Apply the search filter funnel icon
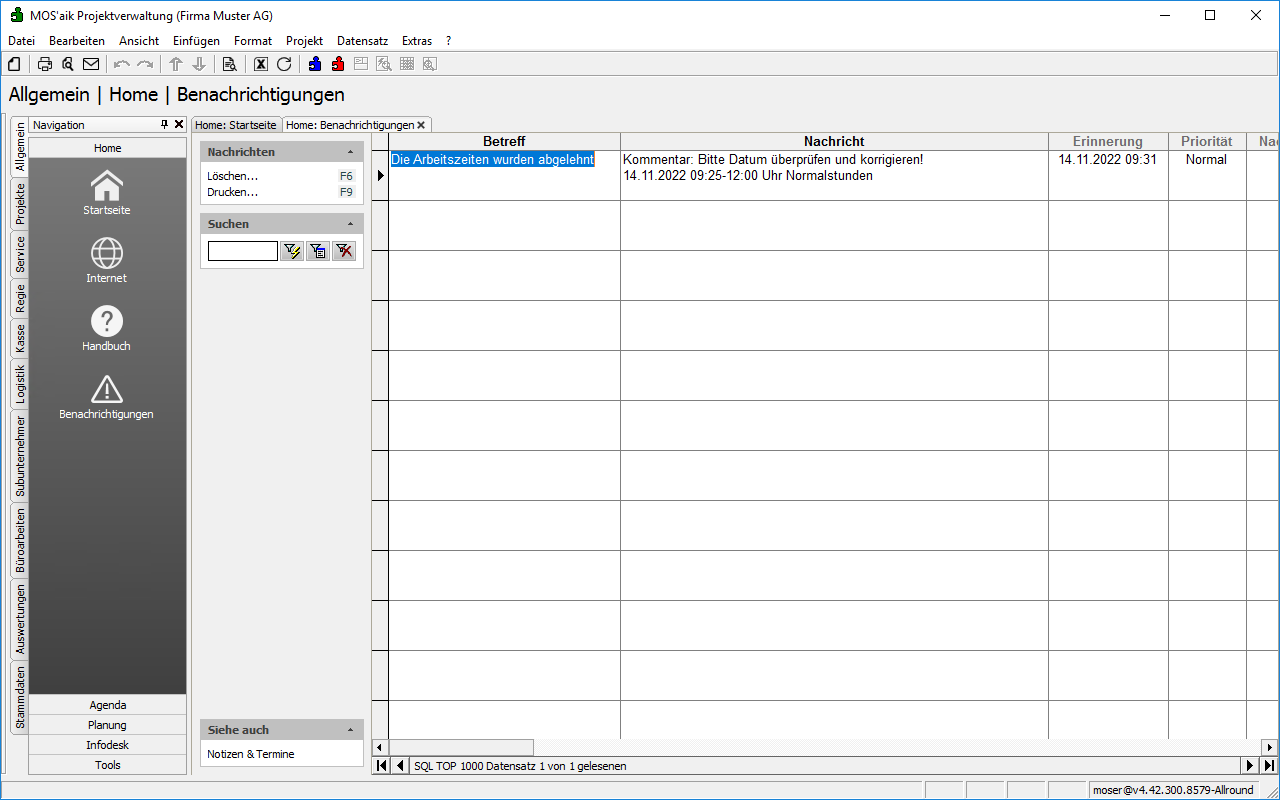 click(292, 251)
